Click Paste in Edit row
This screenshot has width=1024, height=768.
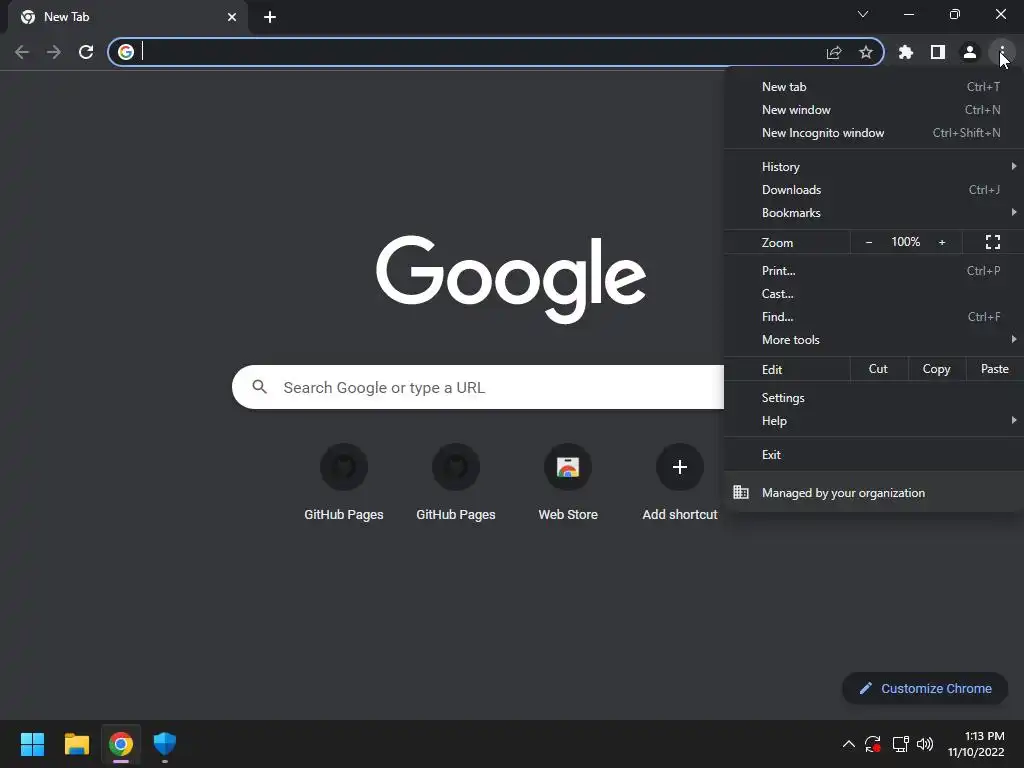tap(994, 369)
